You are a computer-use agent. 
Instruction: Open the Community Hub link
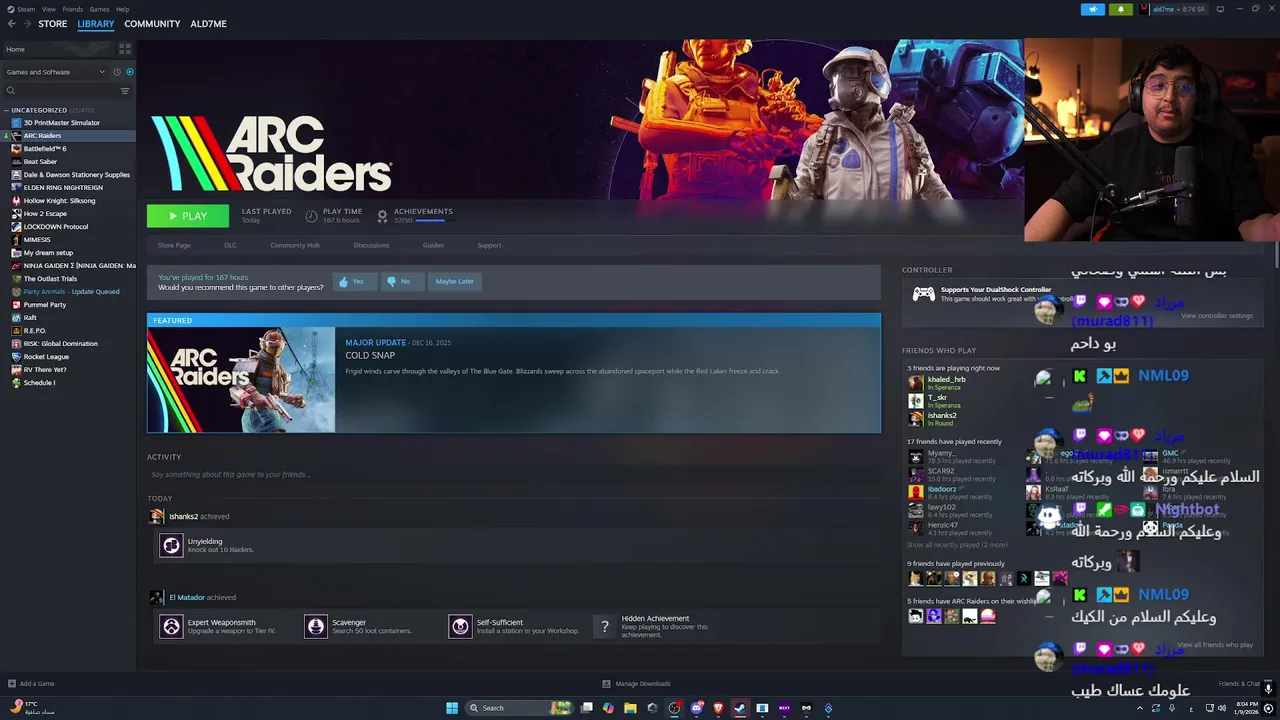point(295,245)
